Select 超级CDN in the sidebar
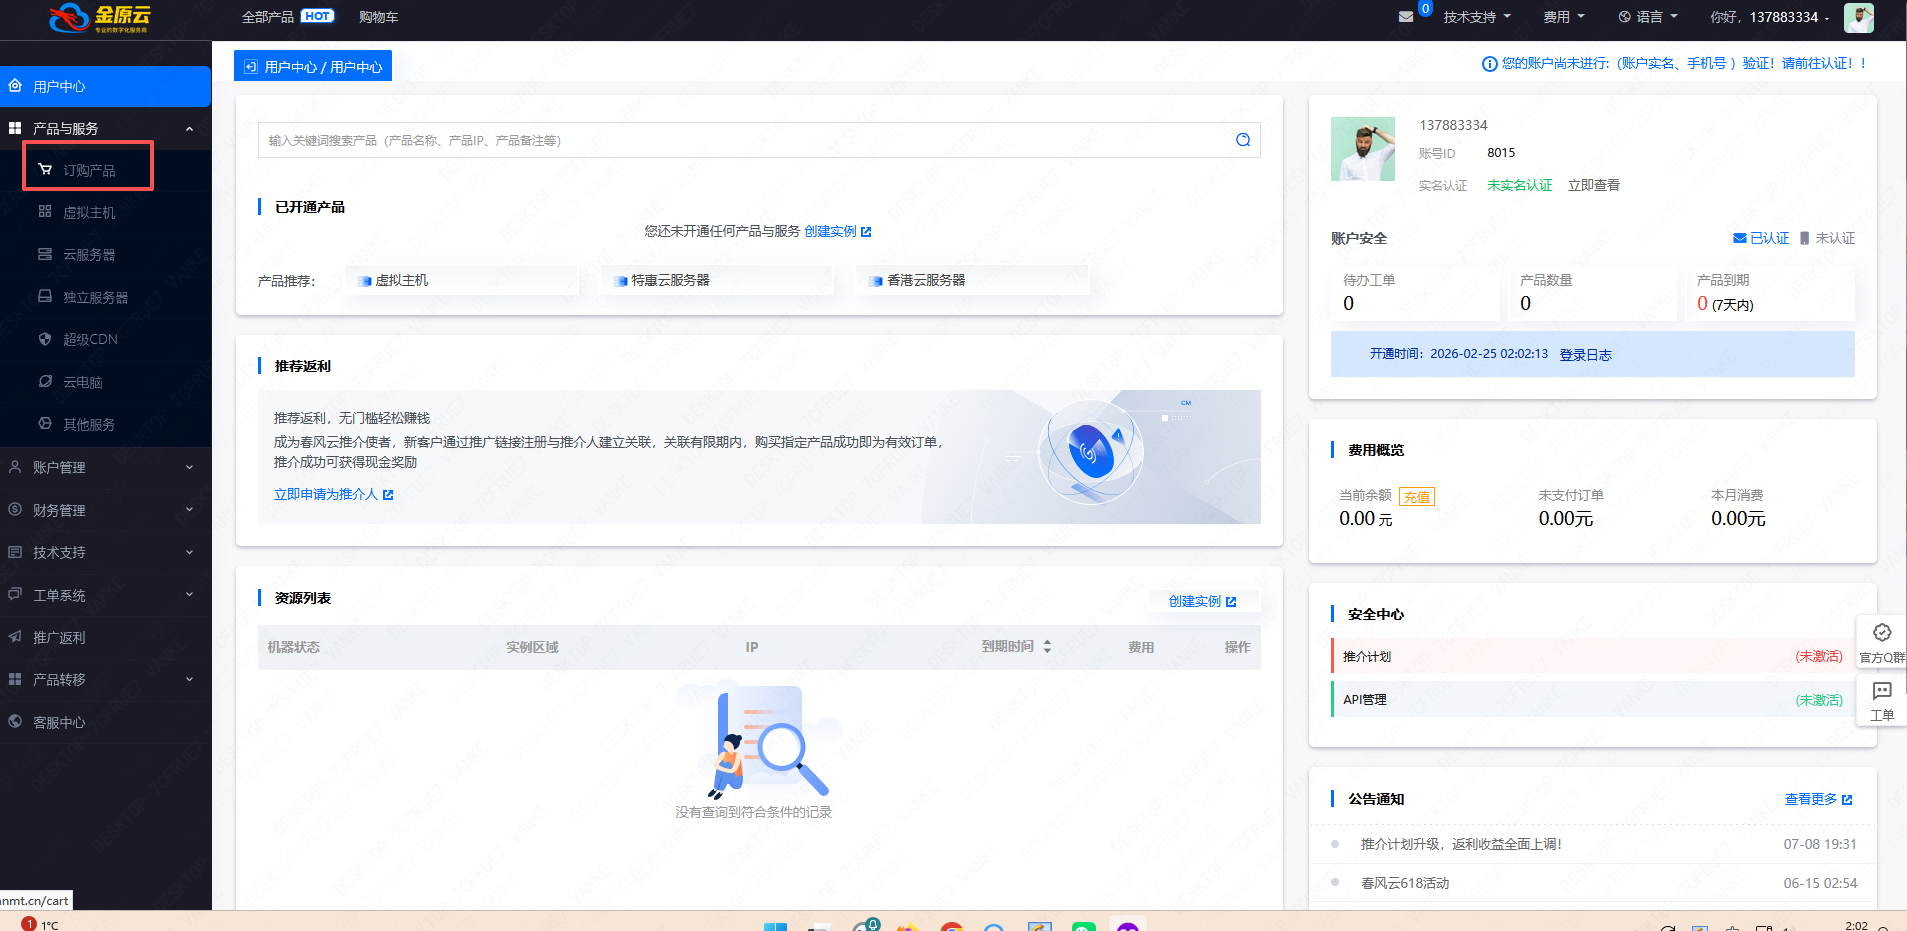 point(90,340)
